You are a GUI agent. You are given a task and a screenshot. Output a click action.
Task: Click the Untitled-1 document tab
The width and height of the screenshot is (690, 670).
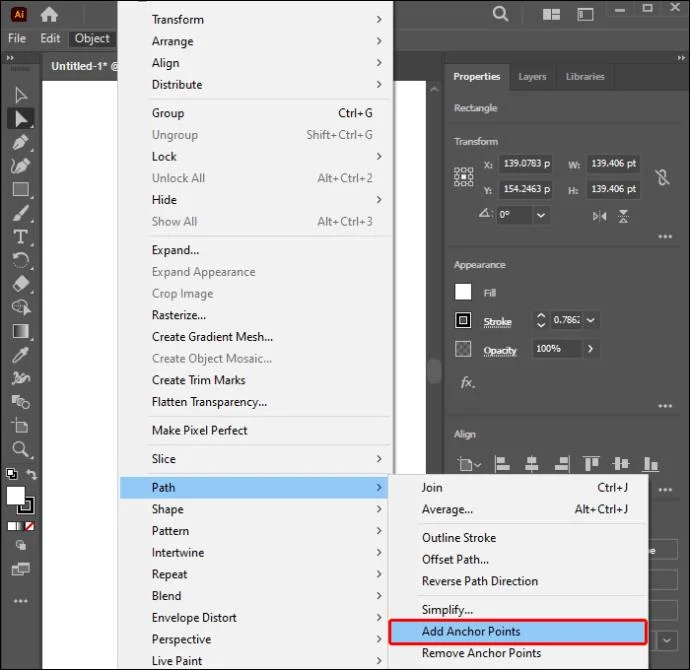click(83, 66)
